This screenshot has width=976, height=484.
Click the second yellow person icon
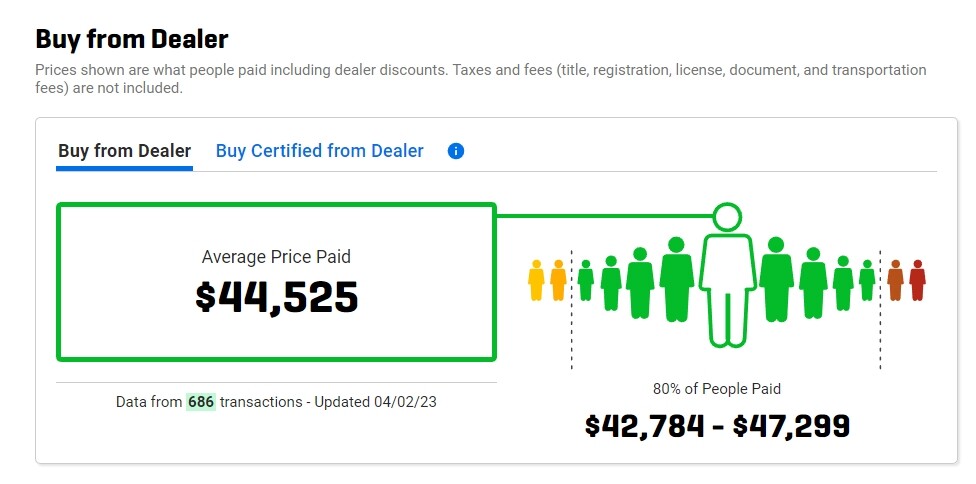click(558, 280)
